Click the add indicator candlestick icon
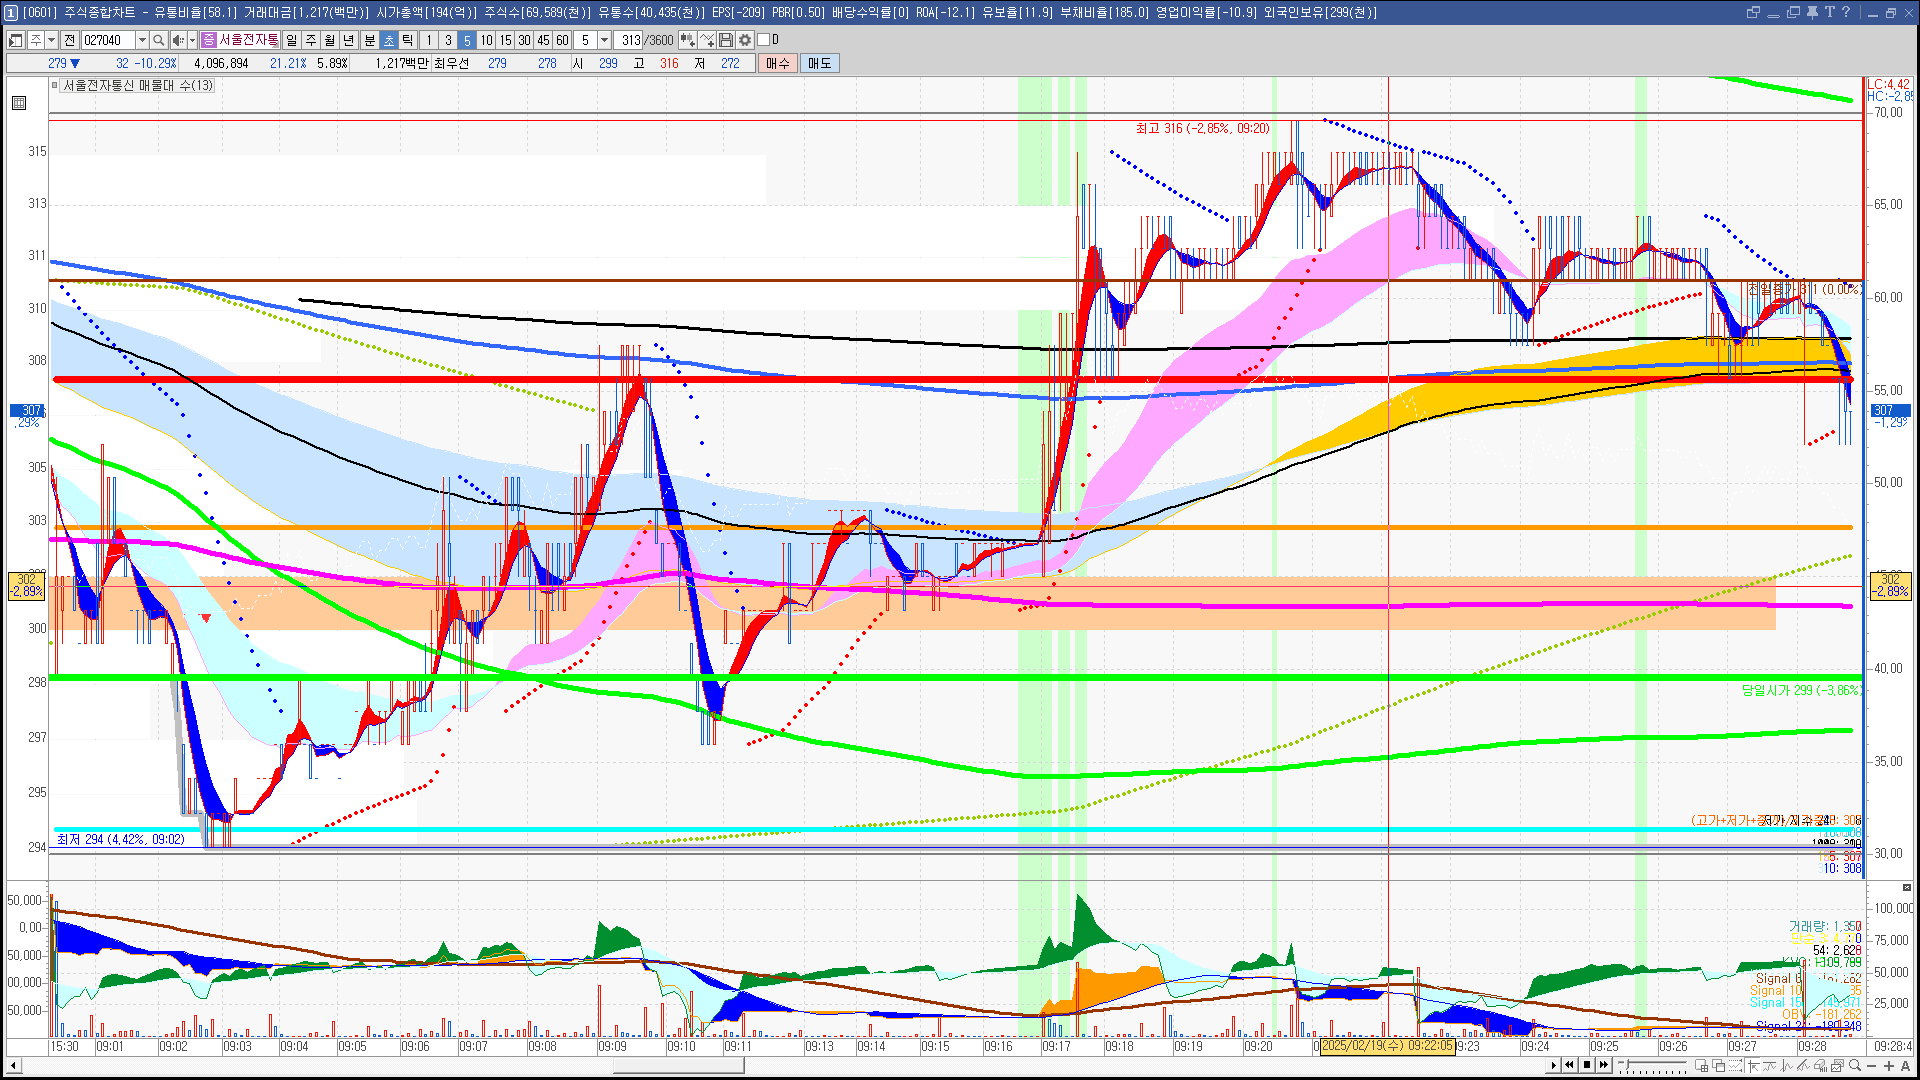Viewport: 1920px width, 1080px height. (x=687, y=40)
